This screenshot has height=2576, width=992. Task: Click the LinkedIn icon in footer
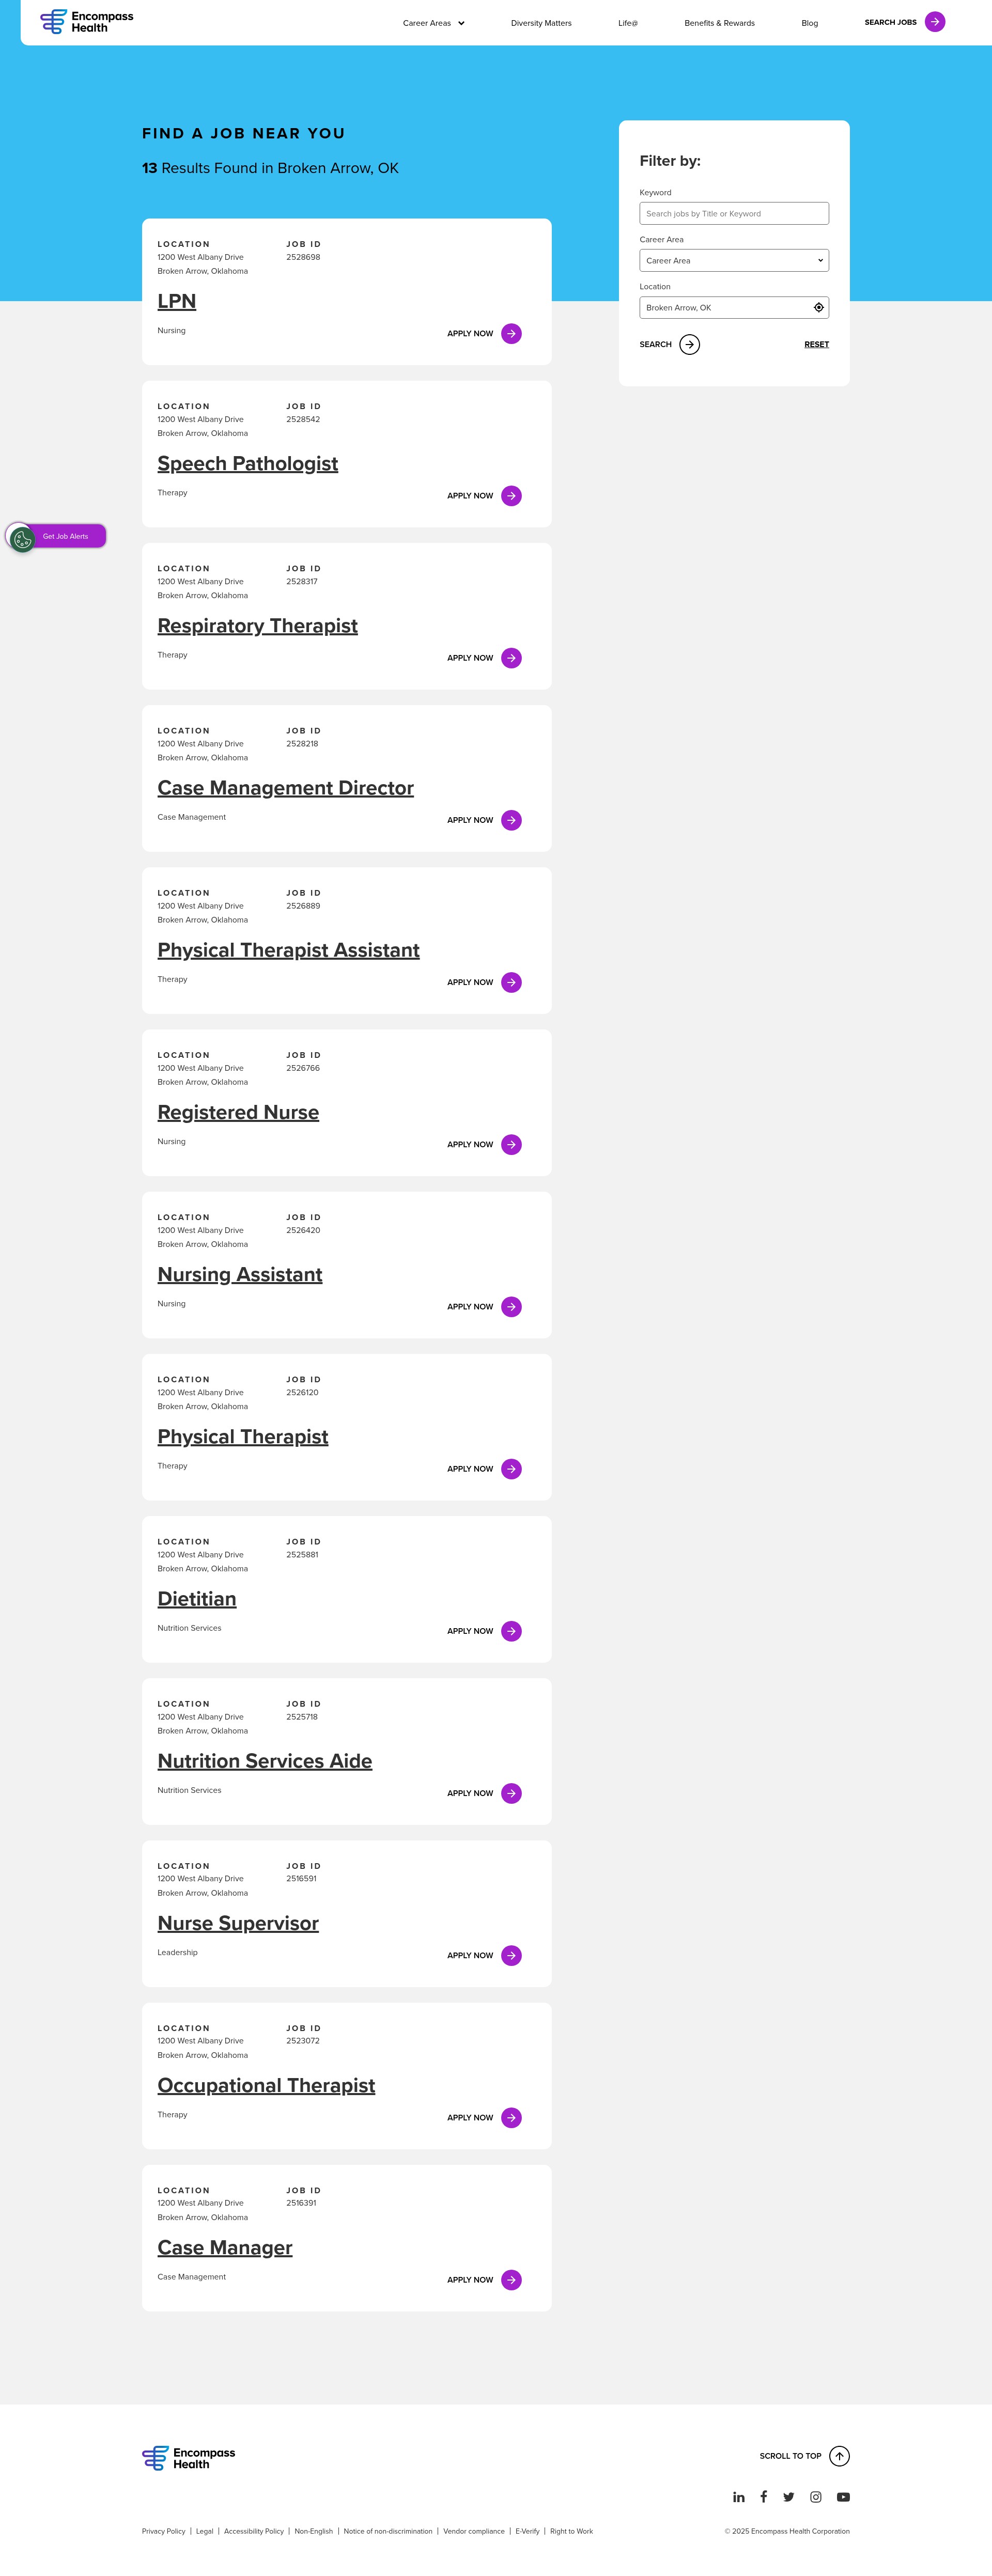tap(738, 2497)
